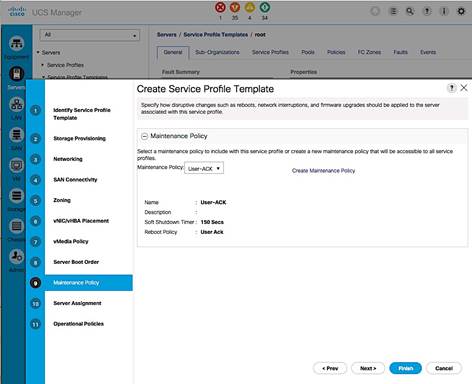472x384 pixels.
Task: Click the Prev button
Action: (x=330, y=368)
